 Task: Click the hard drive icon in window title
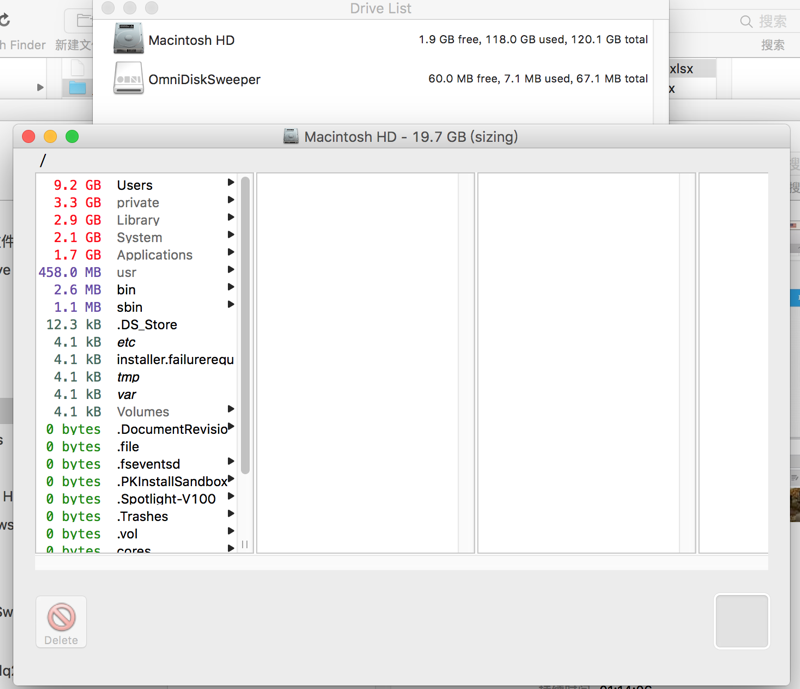[291, 136]
